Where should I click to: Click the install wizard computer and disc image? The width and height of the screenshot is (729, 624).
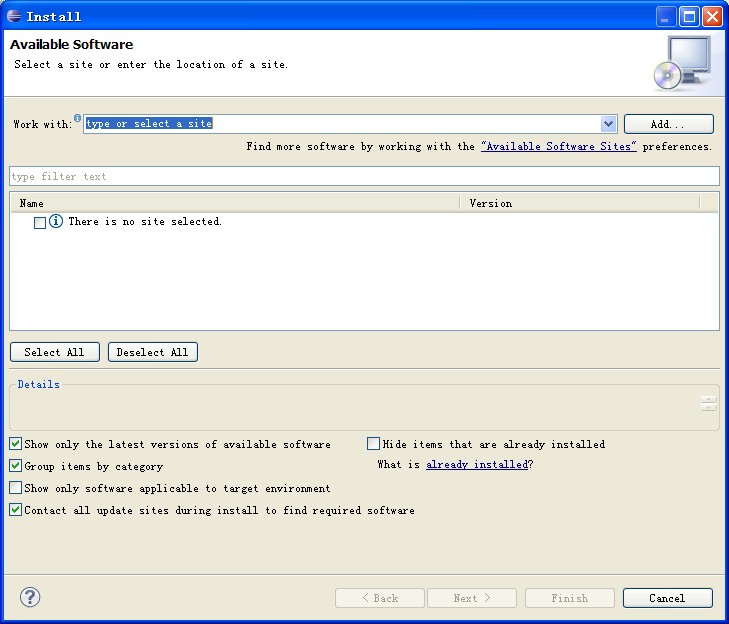(x=683, y=63)
